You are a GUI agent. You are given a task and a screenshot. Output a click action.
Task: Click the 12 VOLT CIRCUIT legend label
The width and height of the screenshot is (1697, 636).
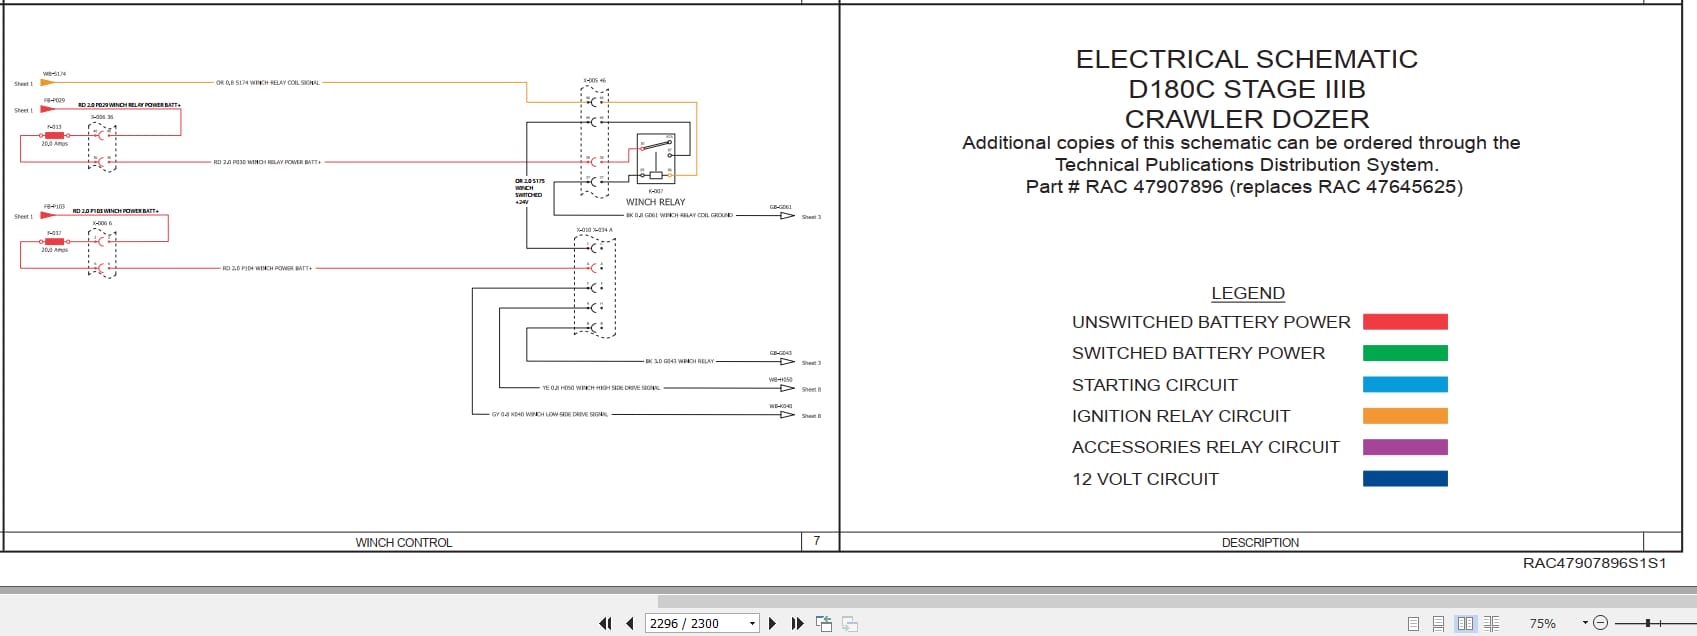1145,479
